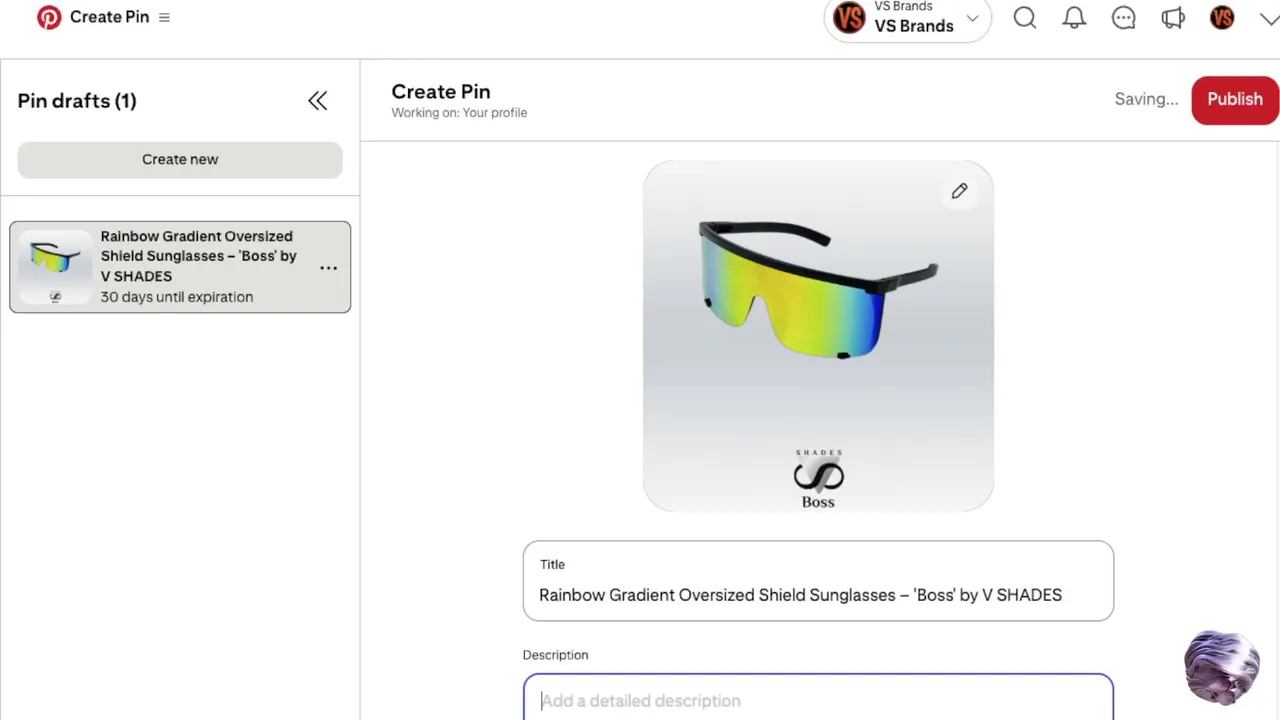
Task: Click the Pinterest logo
Action: coord(48,18)
